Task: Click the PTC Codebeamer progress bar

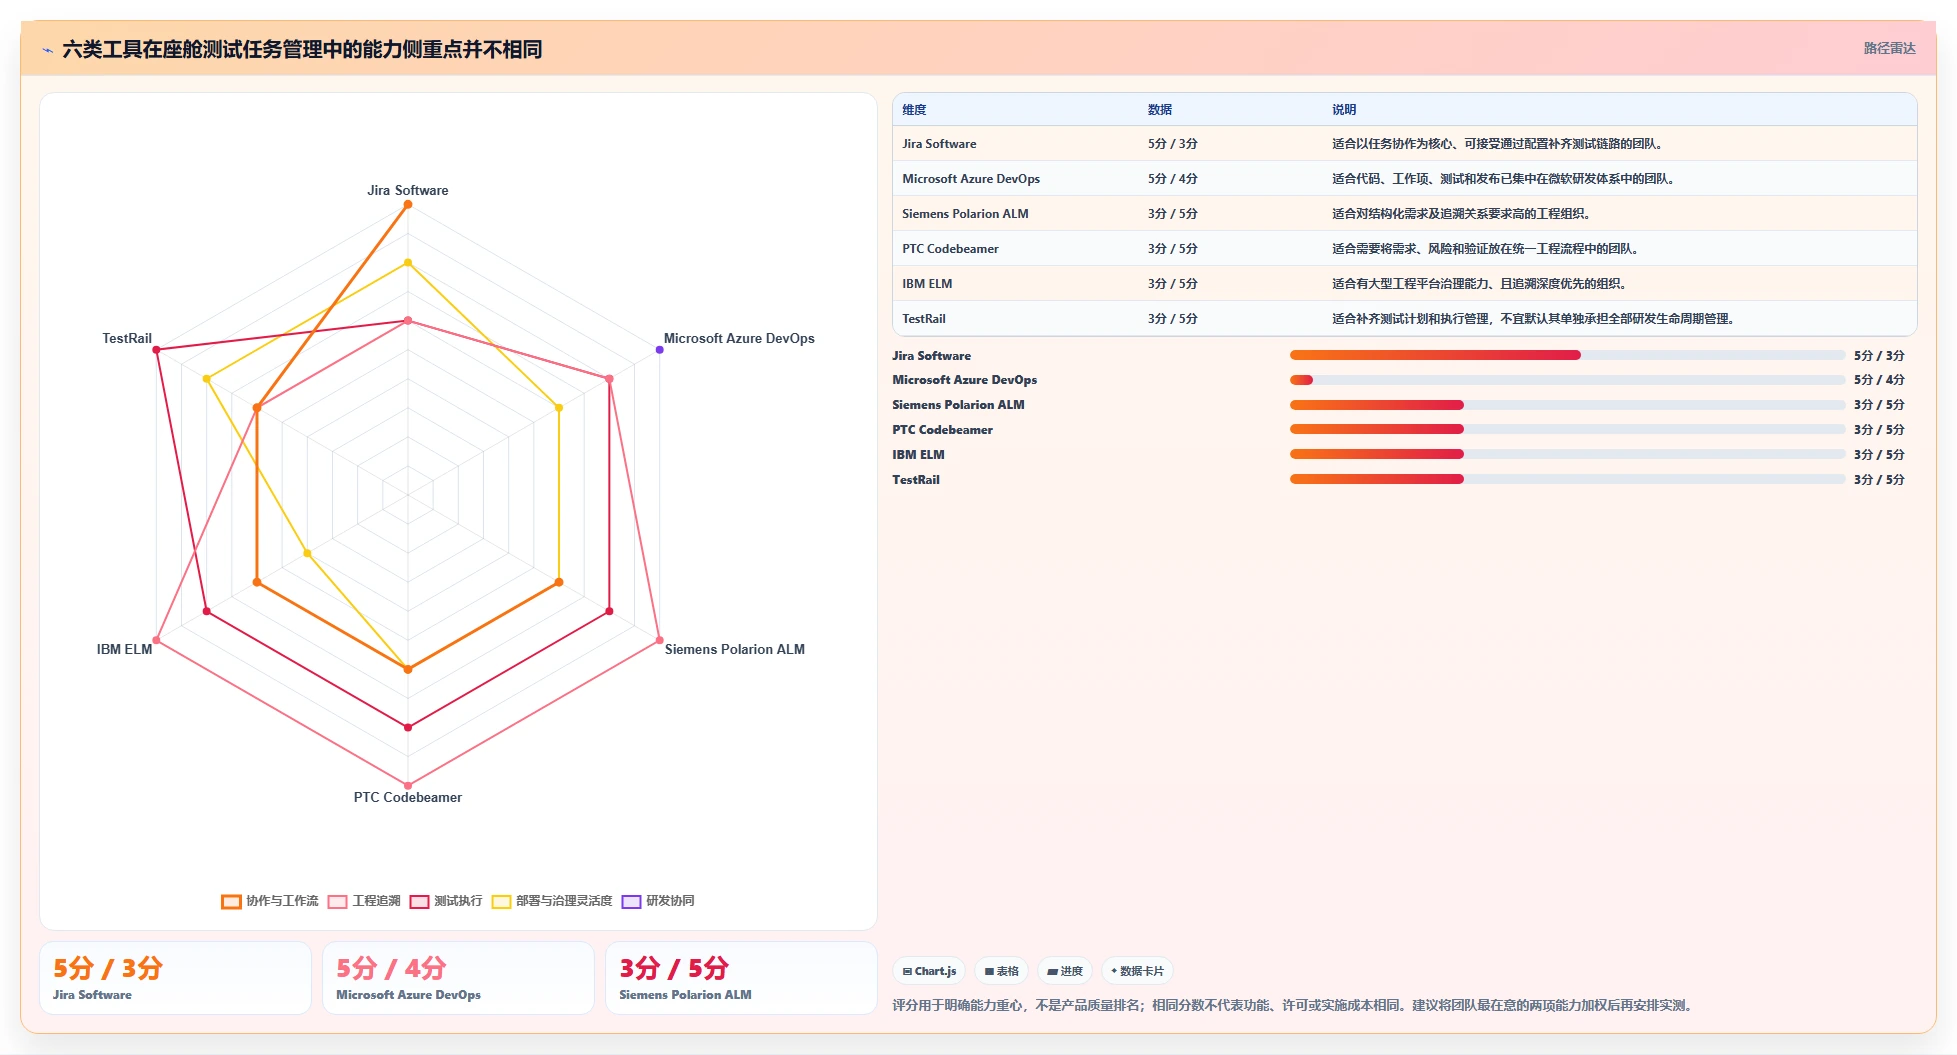Action: tap(1567, 430)
